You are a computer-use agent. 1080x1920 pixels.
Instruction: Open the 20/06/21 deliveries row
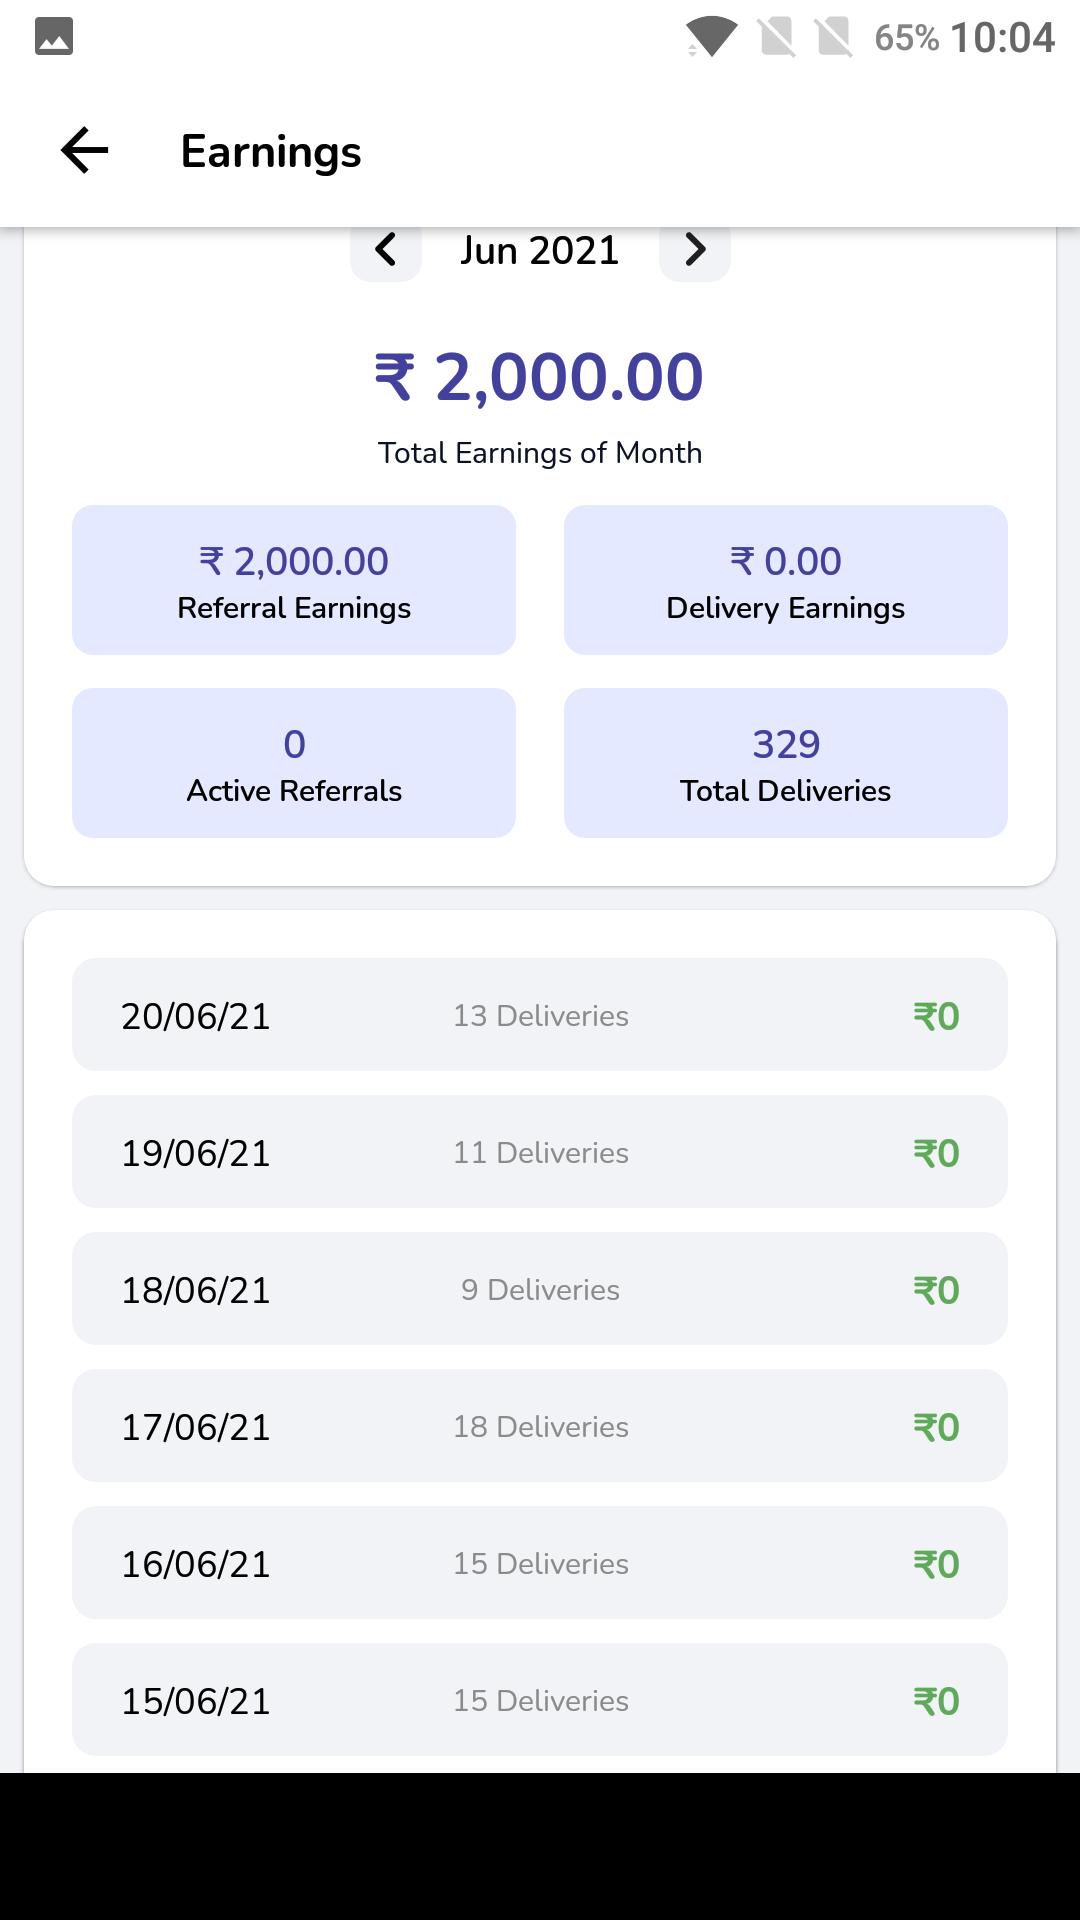pos(540,1015)
